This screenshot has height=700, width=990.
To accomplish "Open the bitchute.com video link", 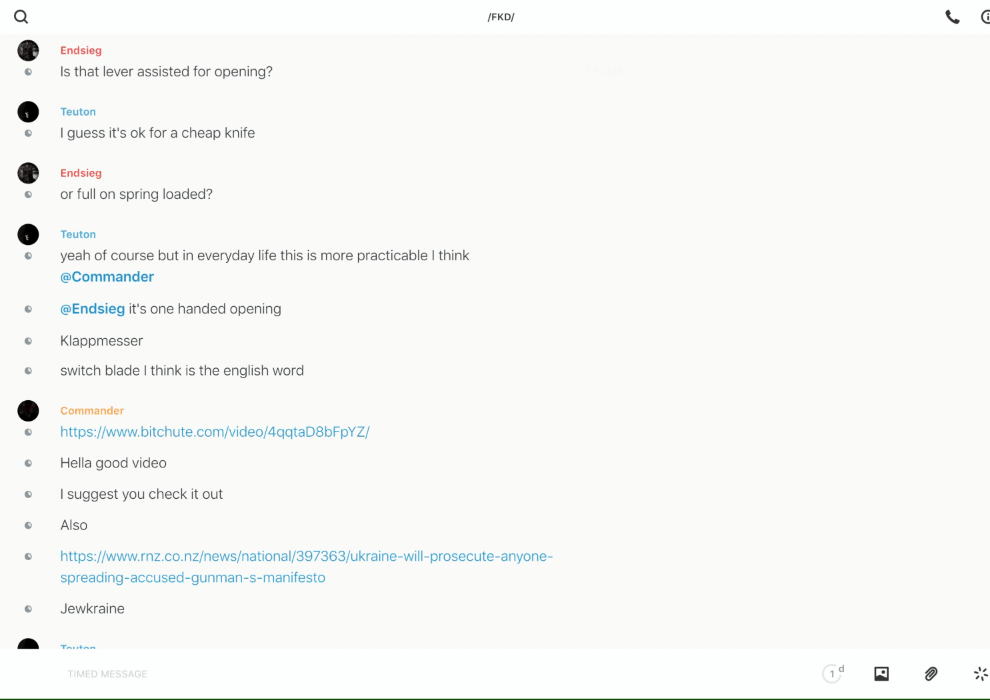I will click(x=215, y=432).
